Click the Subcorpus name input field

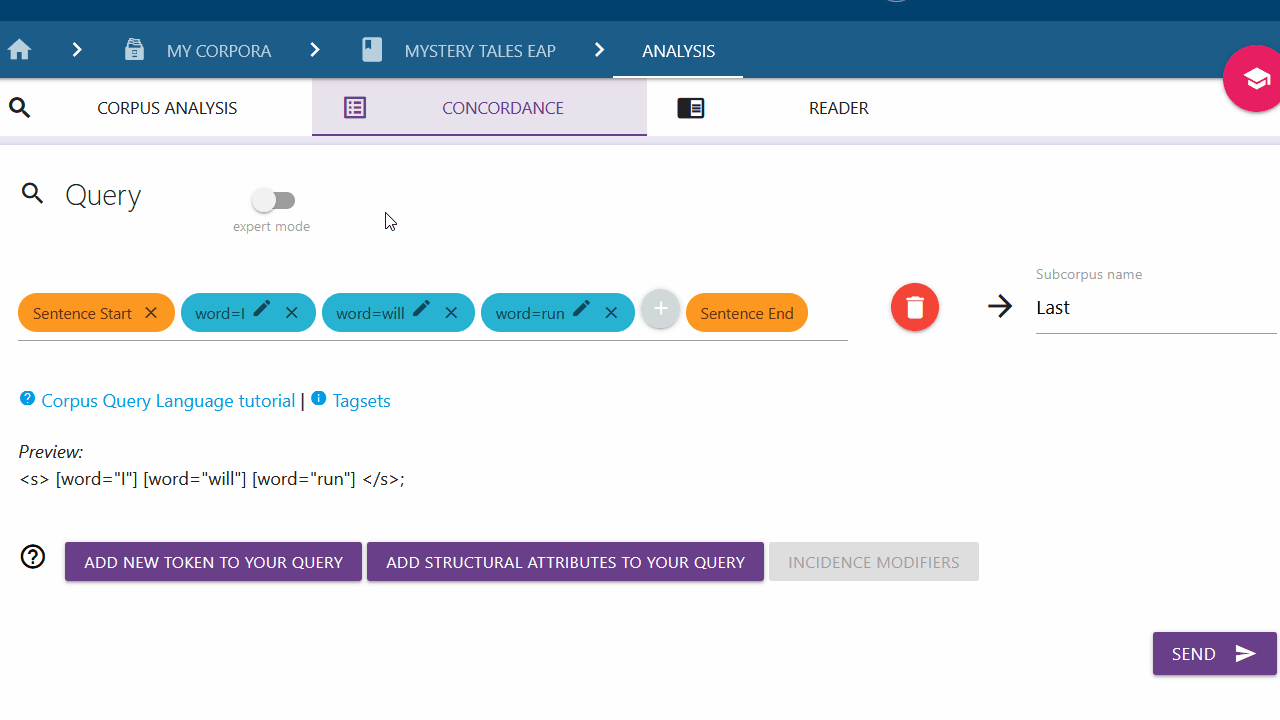point(1155,308)
